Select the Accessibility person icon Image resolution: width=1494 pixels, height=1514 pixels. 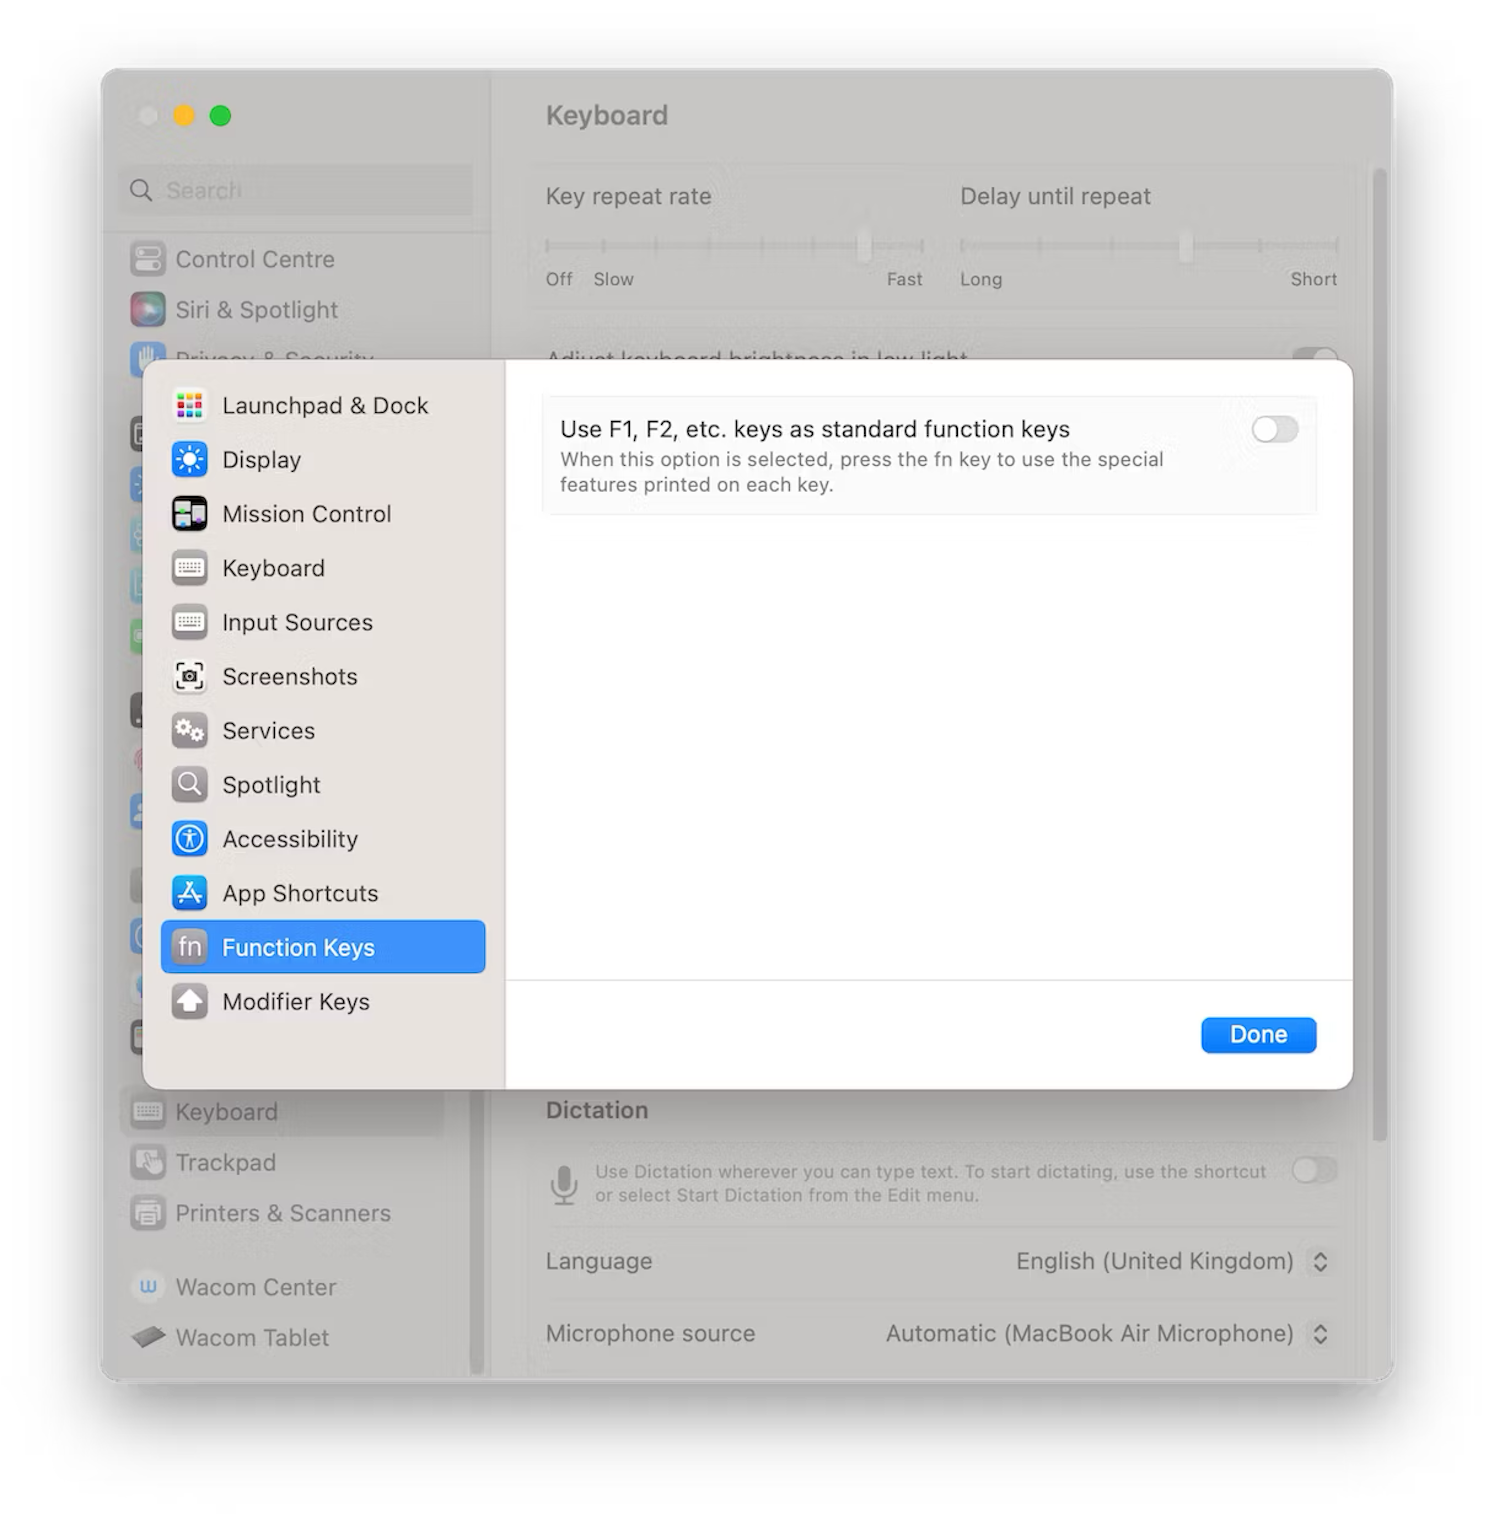pos(190,838)
